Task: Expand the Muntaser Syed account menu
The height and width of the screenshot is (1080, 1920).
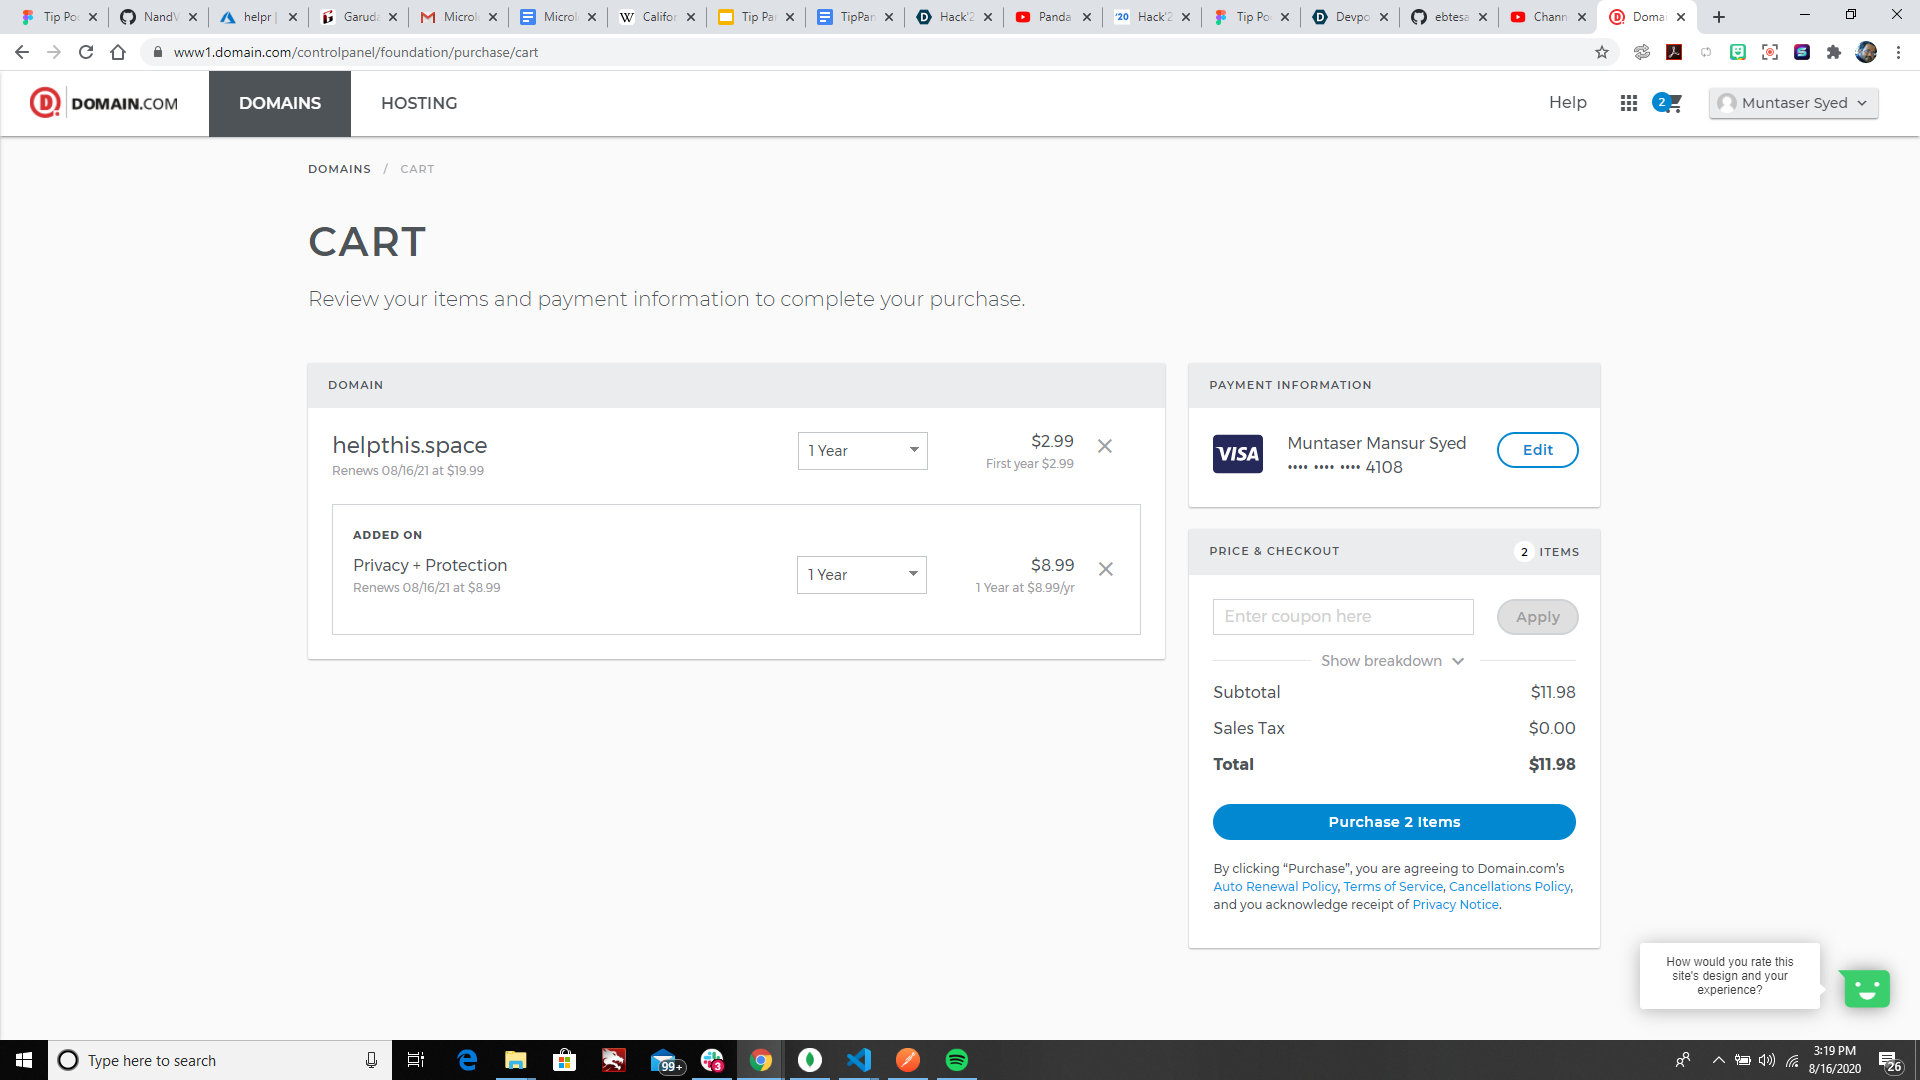Action: (1793, 103)
